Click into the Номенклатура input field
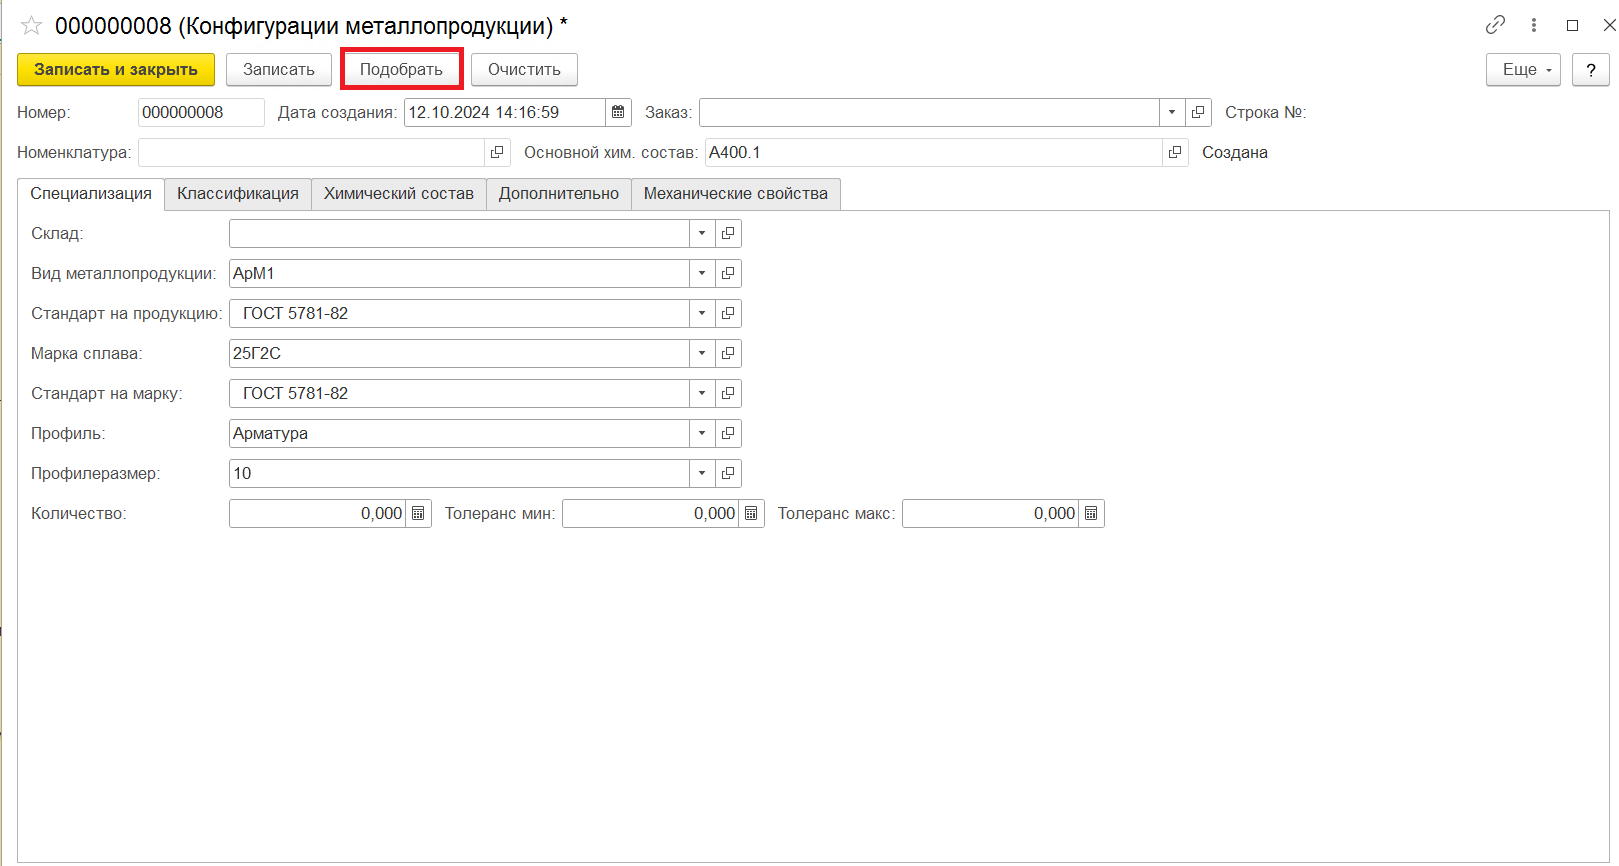1619x866 pixels. [x=311, y=152]
